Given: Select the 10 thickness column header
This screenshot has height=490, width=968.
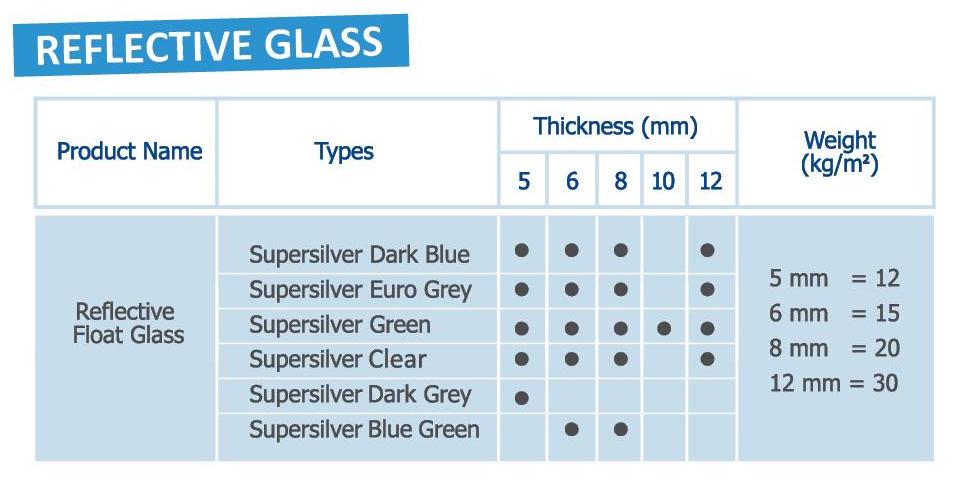Looking at the screenshot, I should tap(663, 182).
